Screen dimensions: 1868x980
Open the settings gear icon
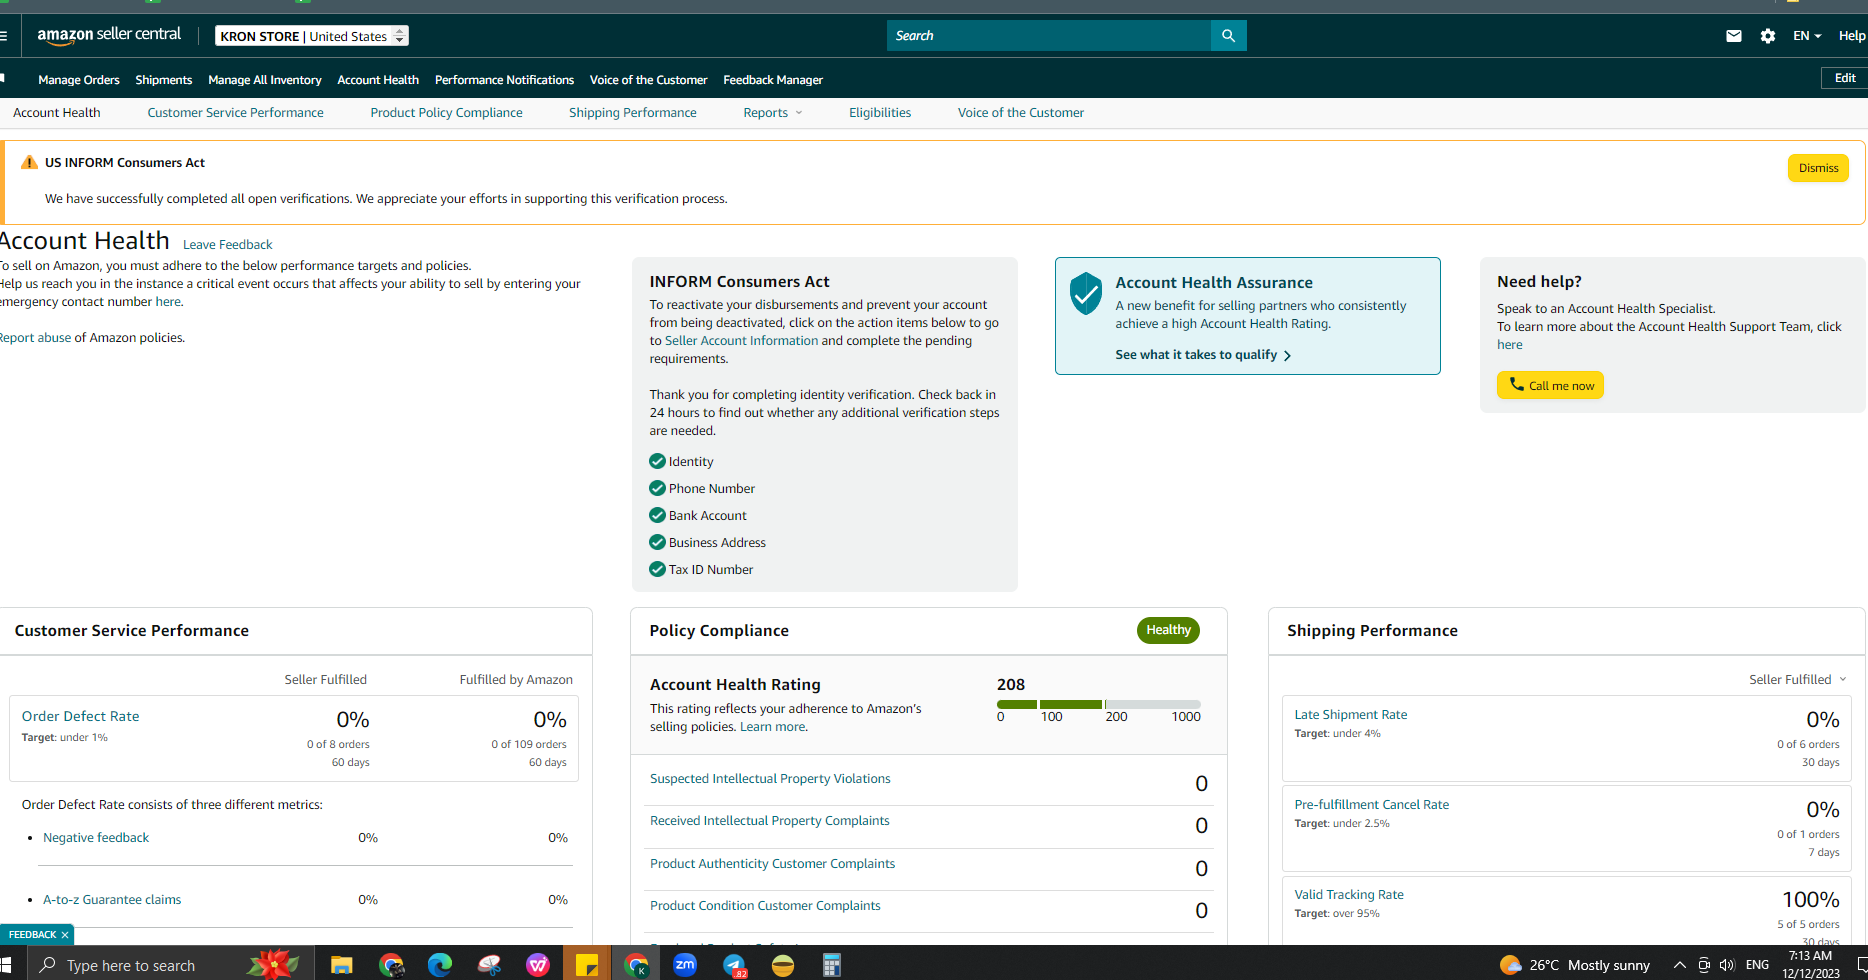tap(1768, 36)
